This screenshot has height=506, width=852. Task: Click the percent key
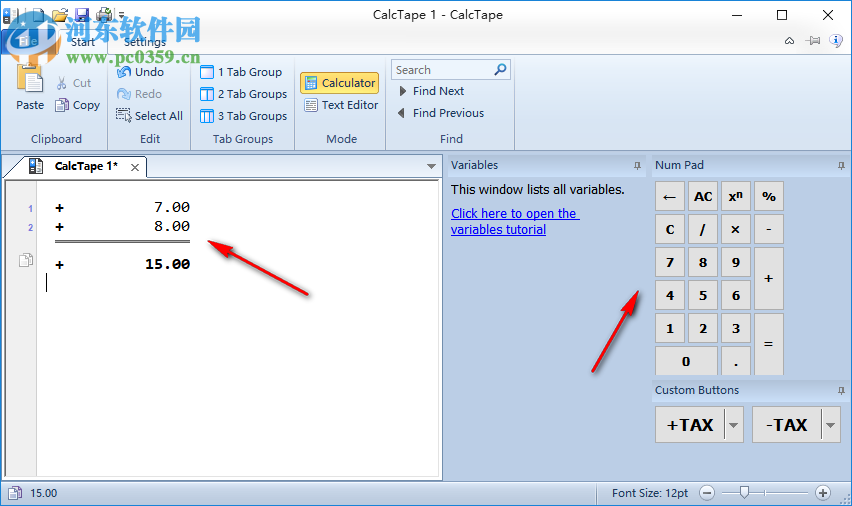coord(769,196)
